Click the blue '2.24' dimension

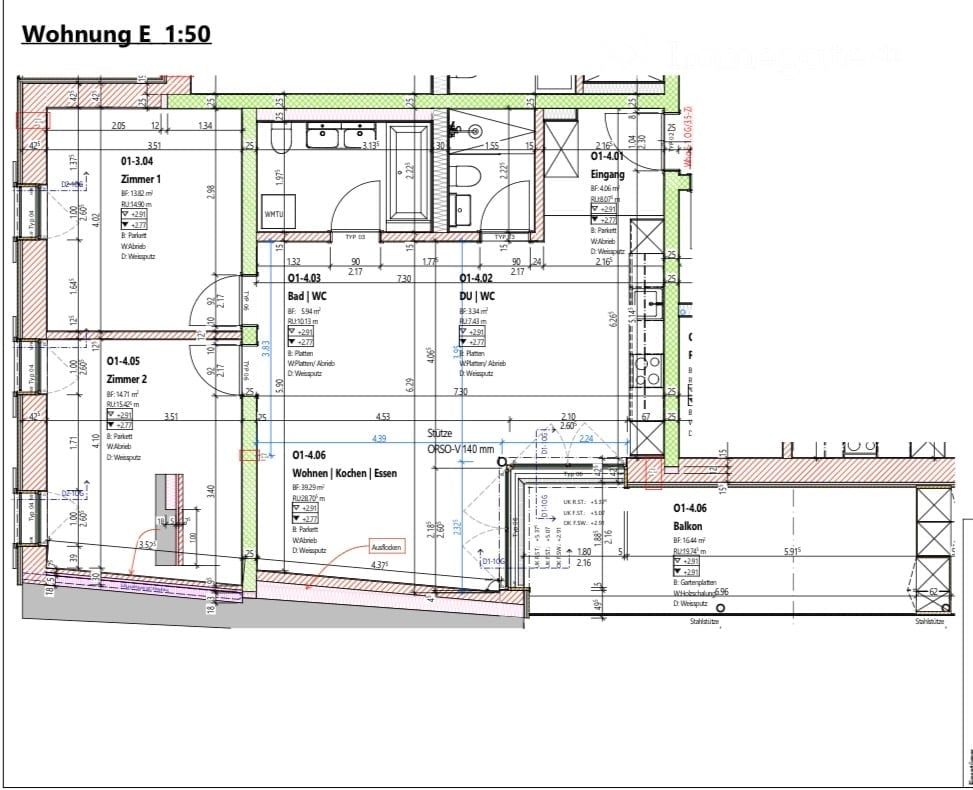tap(585, 438)
